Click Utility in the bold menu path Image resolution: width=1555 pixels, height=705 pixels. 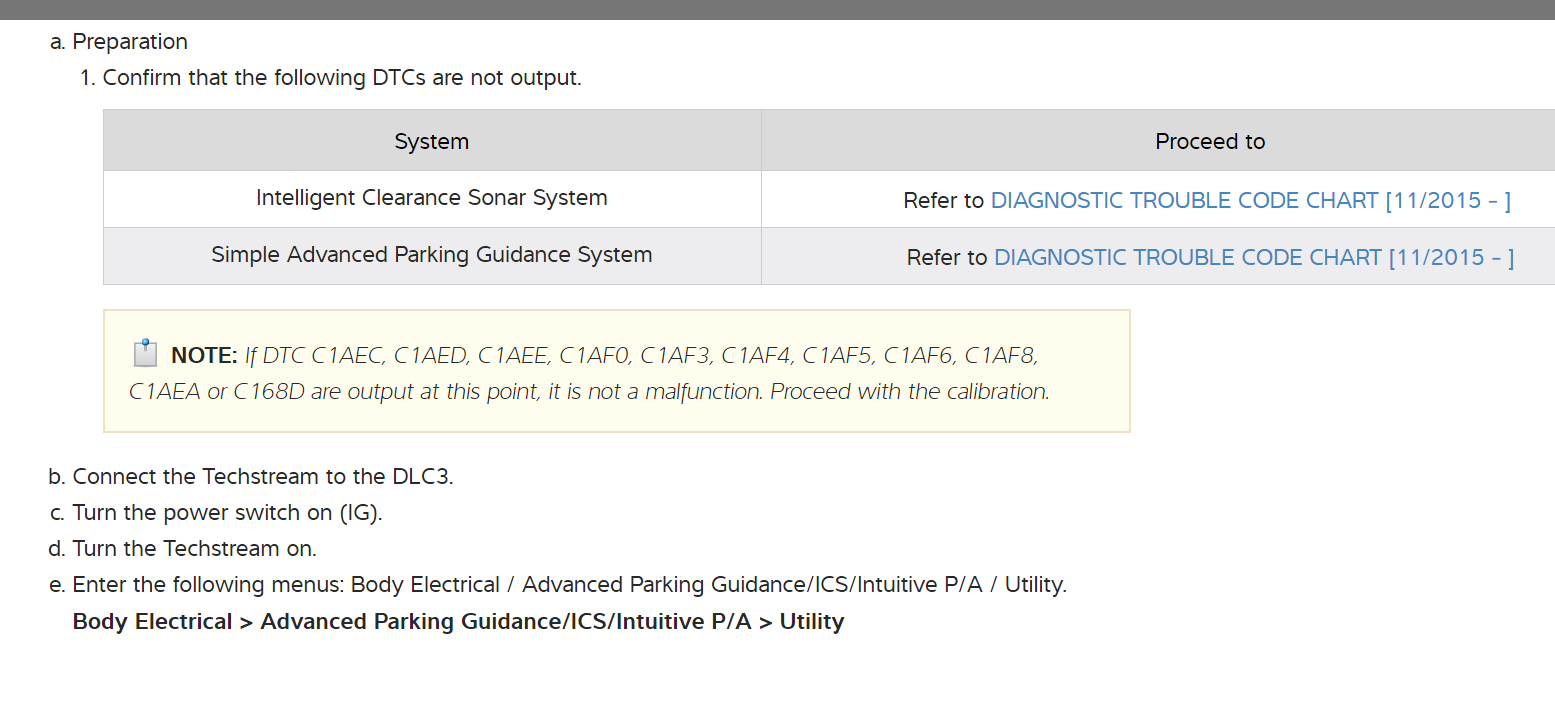tap(811, 622)
